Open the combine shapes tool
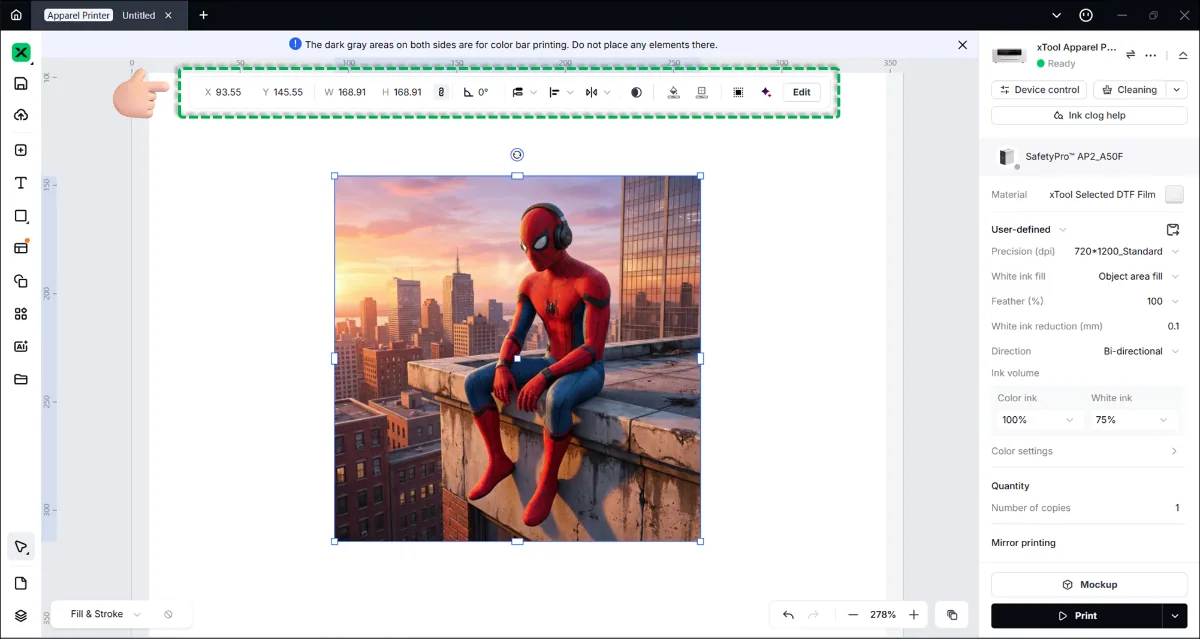1200x639 pixels. pos(21,281)
